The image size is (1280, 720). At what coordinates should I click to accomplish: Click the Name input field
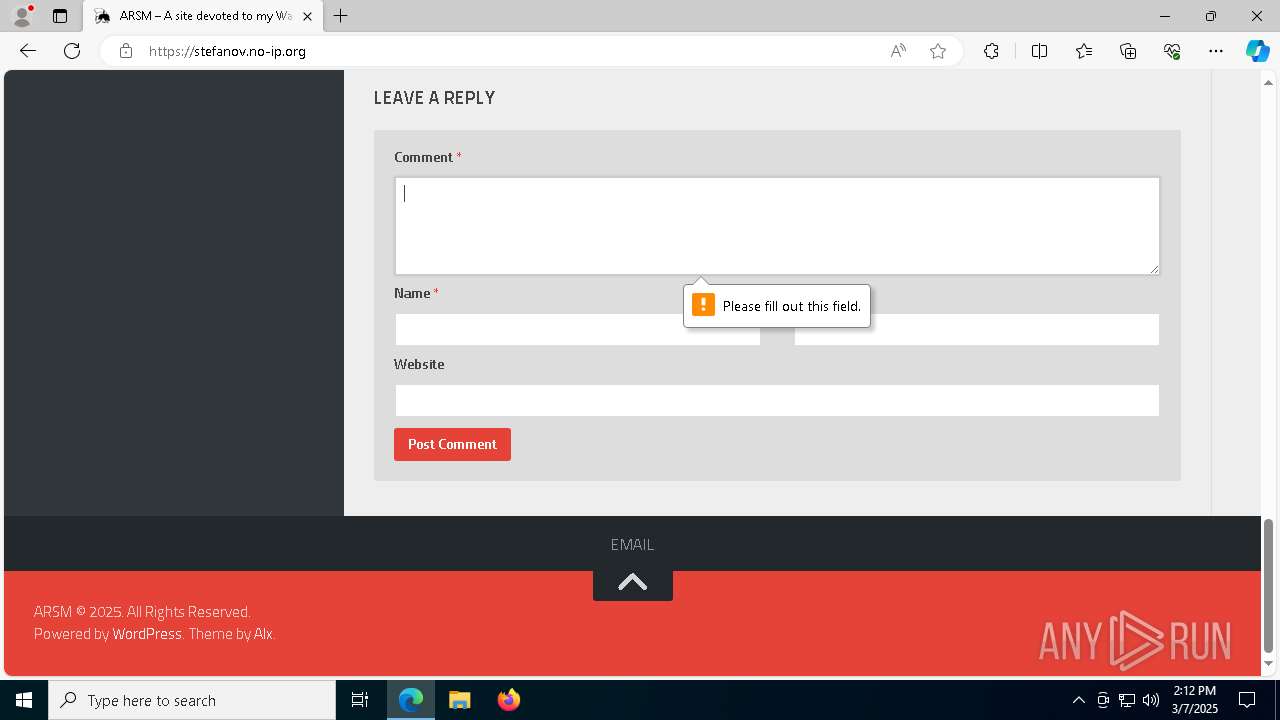coord(578,329)
